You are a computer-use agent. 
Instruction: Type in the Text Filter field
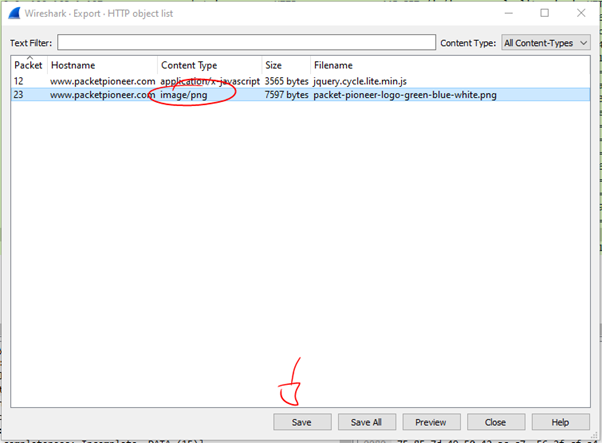point(247,43)
